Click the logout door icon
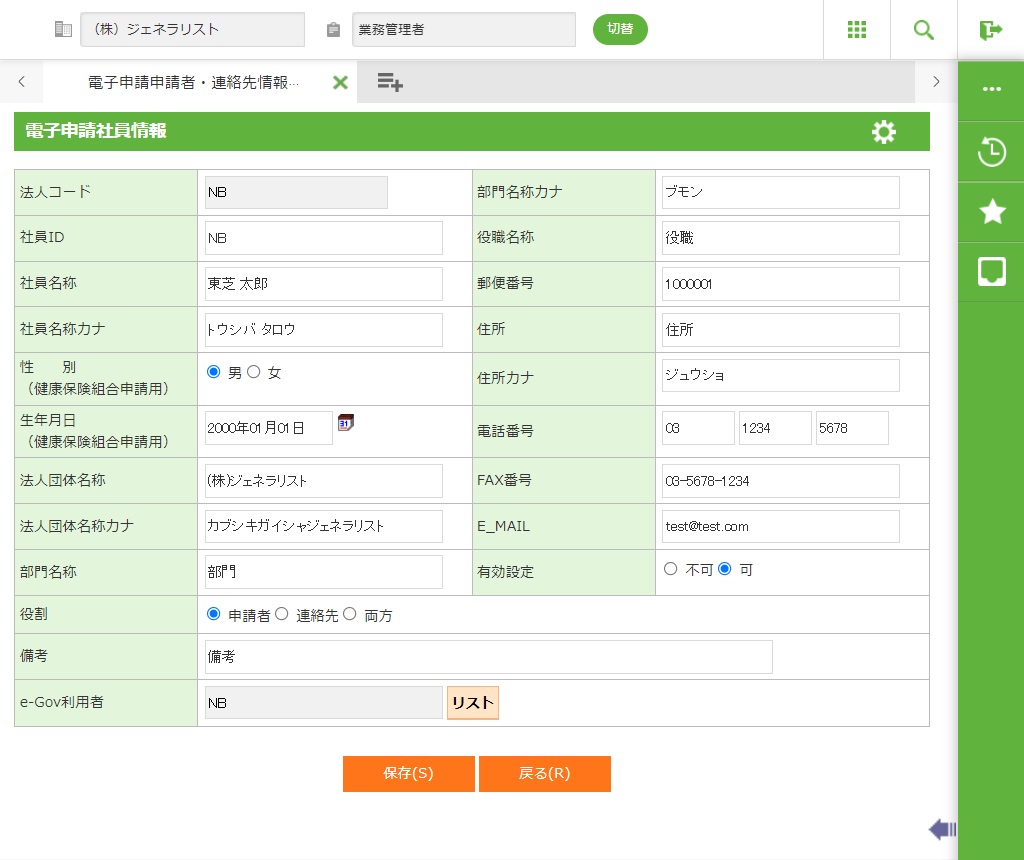 991,30
